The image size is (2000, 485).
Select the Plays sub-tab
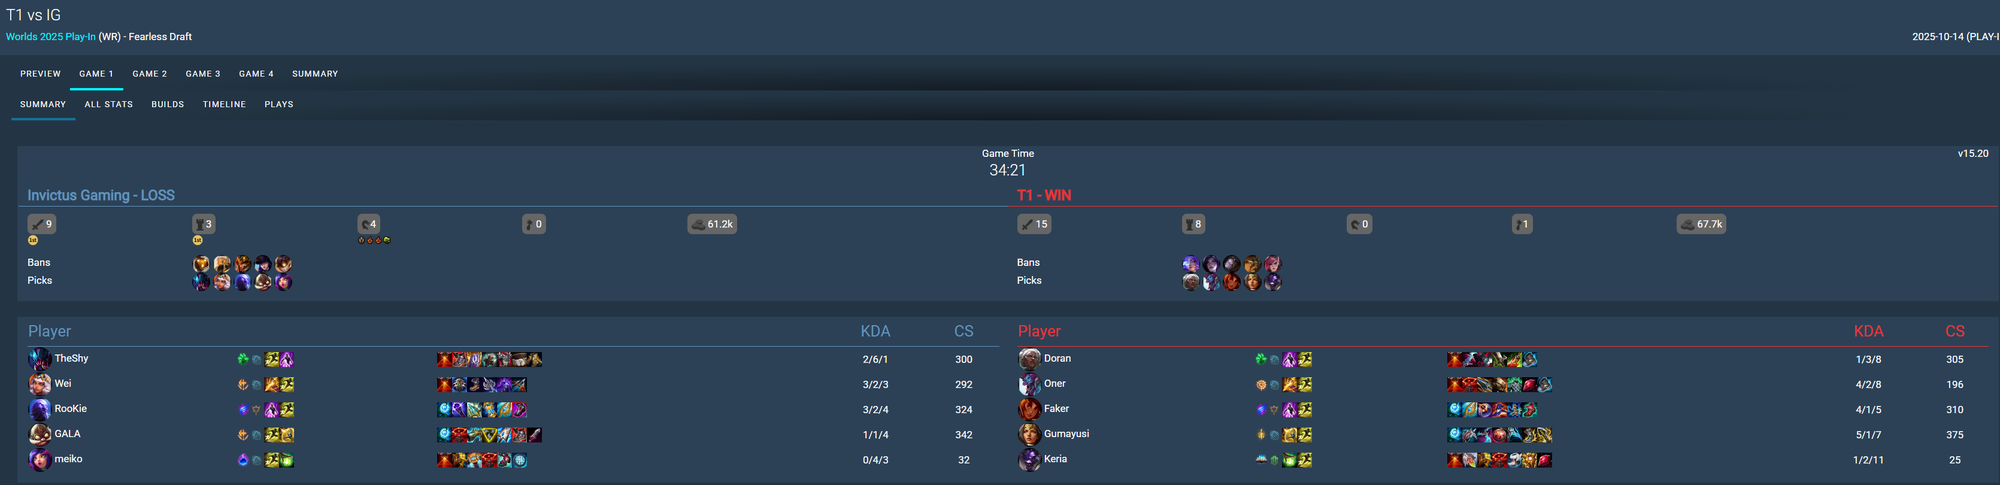click(x=279, y=104)
